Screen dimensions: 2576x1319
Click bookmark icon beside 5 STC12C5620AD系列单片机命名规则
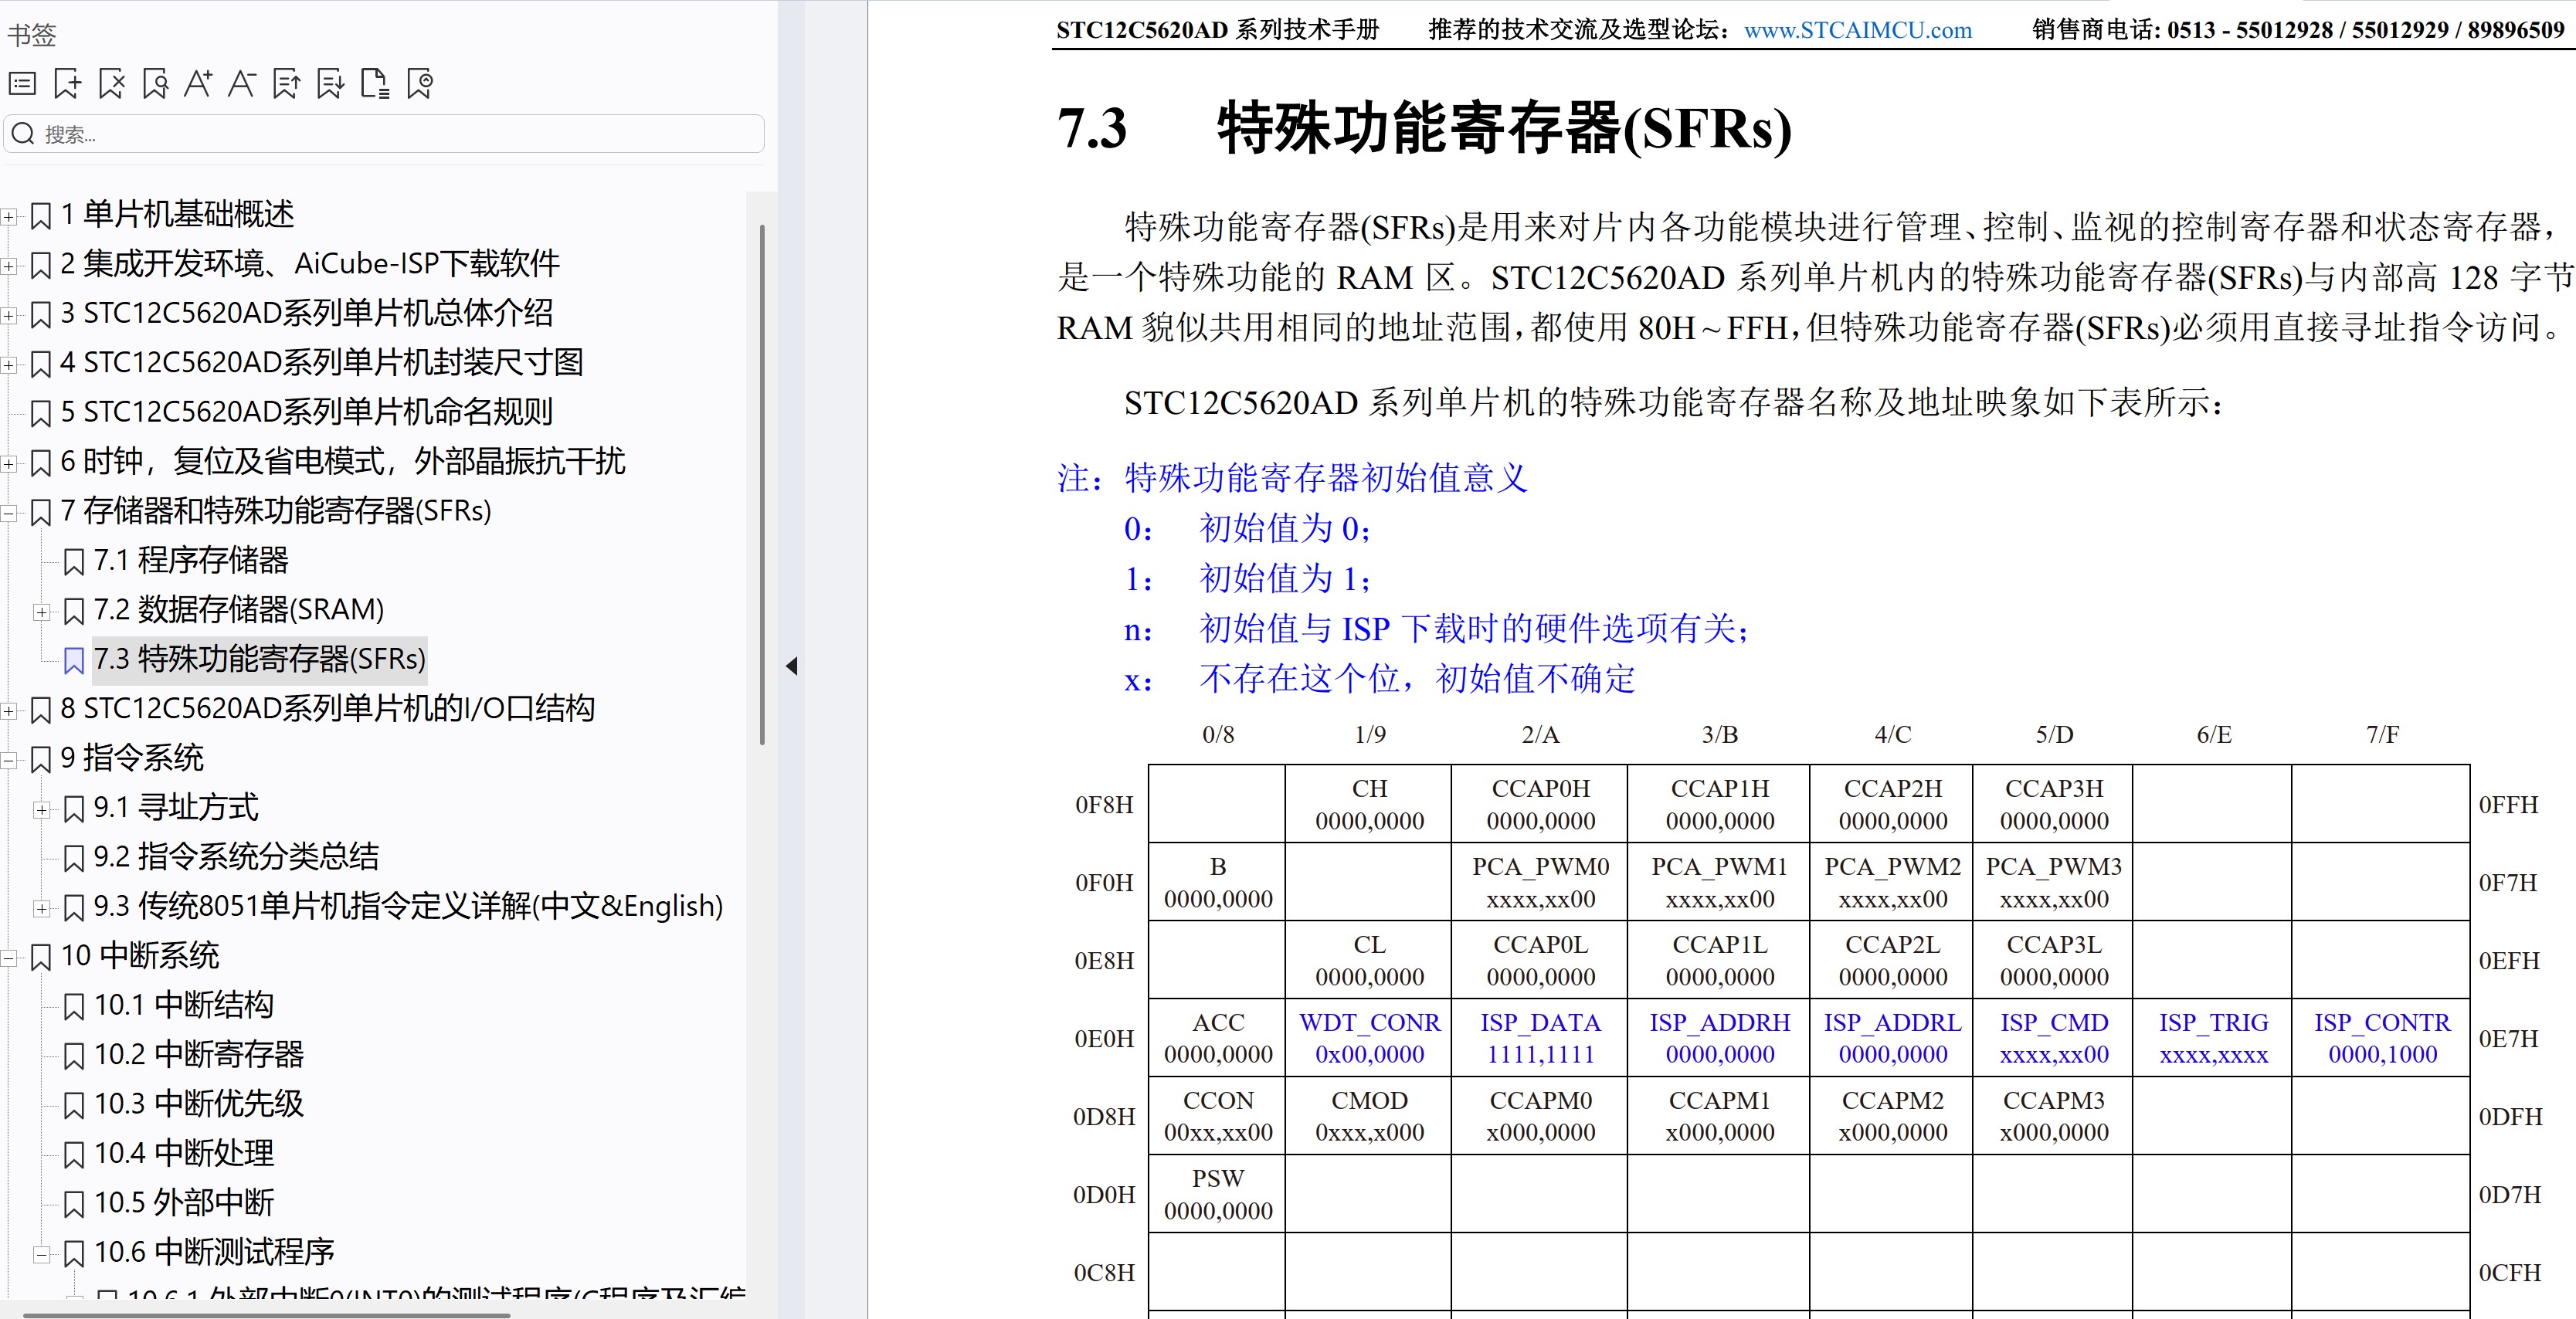pyautogui.click(x=40, y=413)
